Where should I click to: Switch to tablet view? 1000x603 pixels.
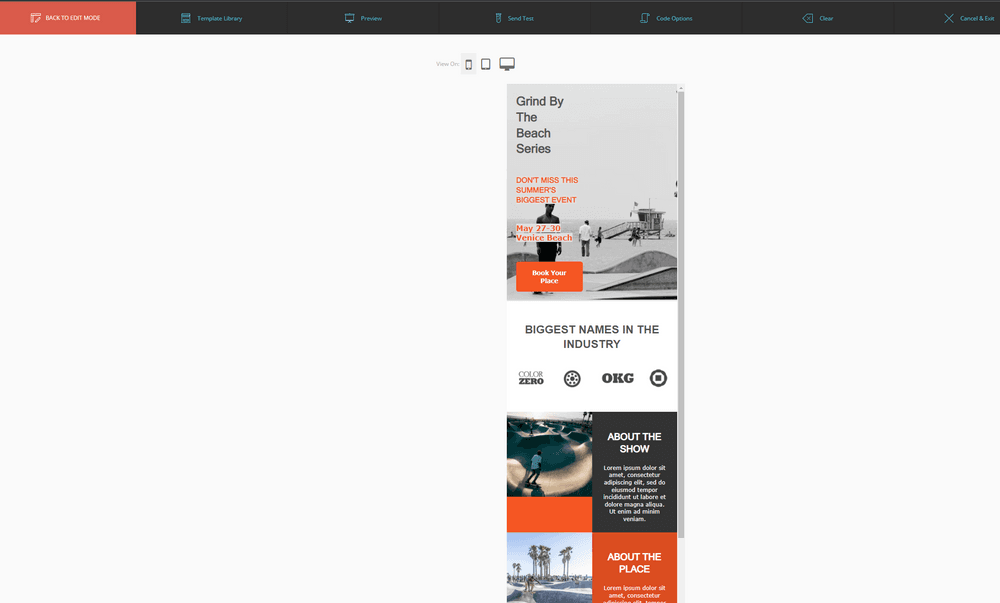click(x=486, y=64)
